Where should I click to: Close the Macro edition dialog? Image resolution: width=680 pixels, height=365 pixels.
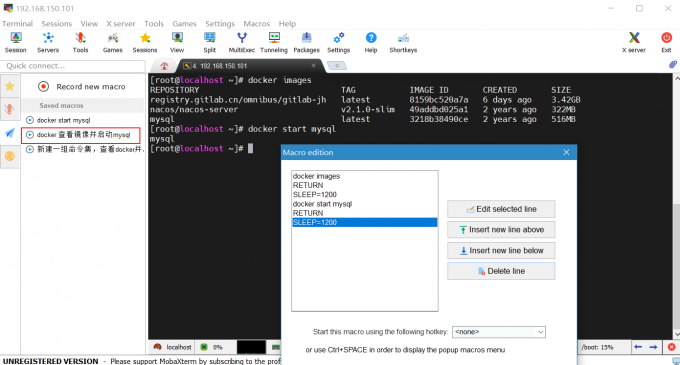[x=566, y=153]
